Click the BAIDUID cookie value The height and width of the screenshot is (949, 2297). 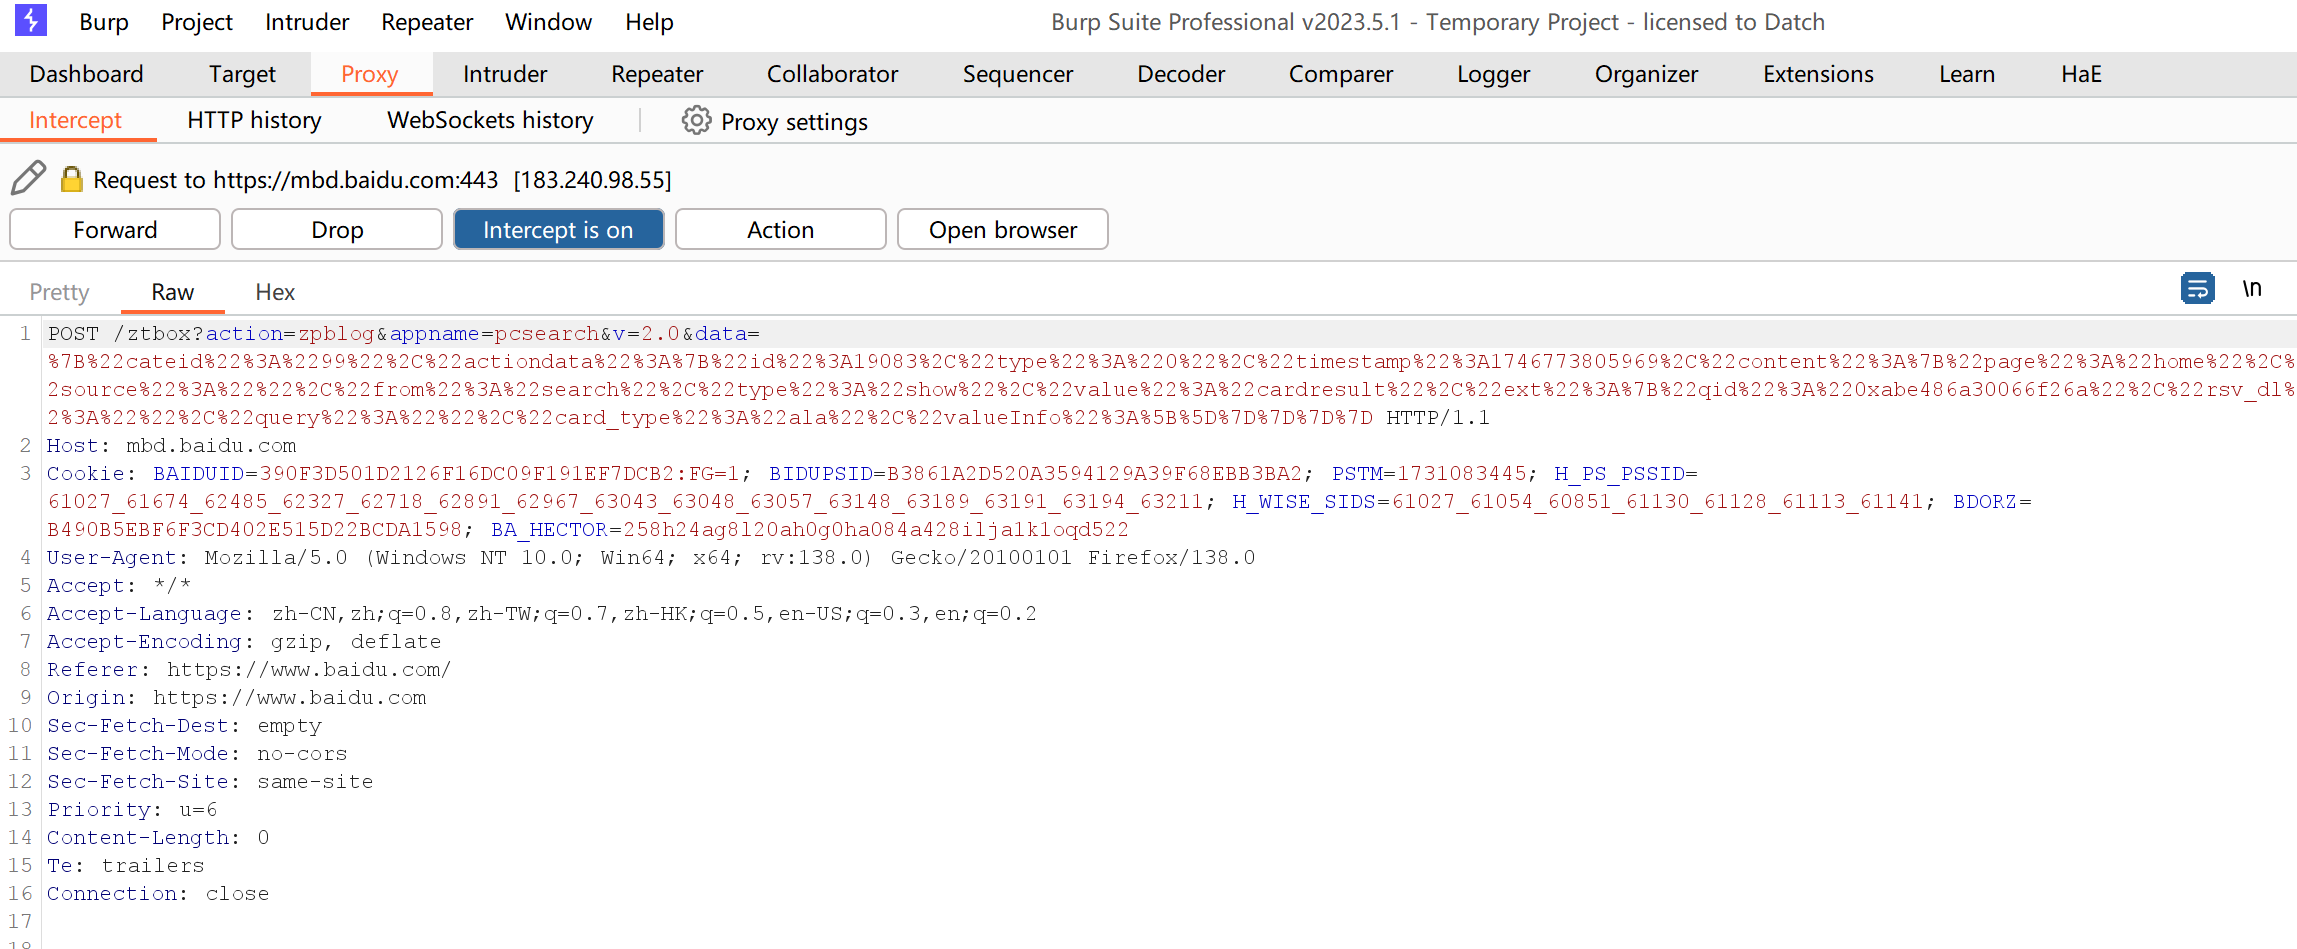tap(499, 474)
